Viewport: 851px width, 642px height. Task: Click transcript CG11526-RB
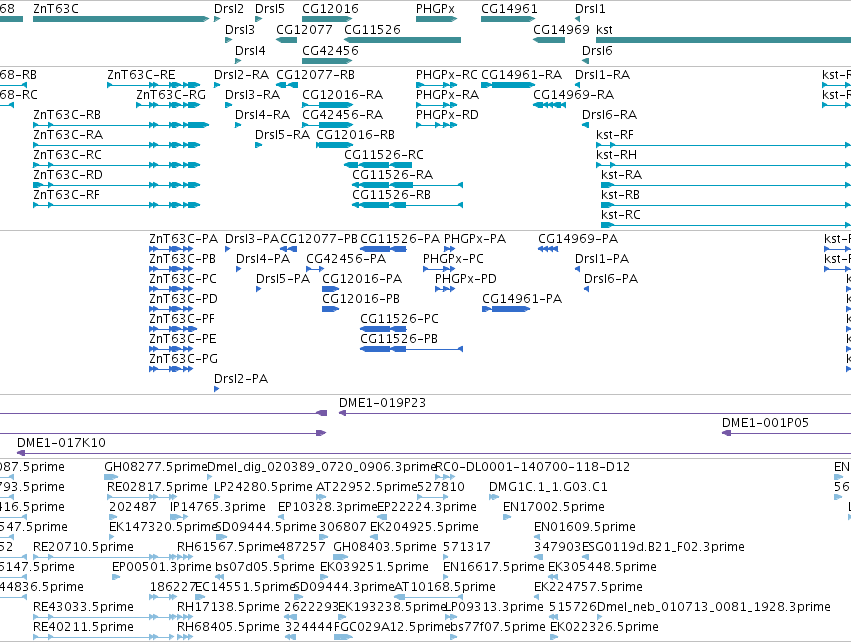click(391, 195)
